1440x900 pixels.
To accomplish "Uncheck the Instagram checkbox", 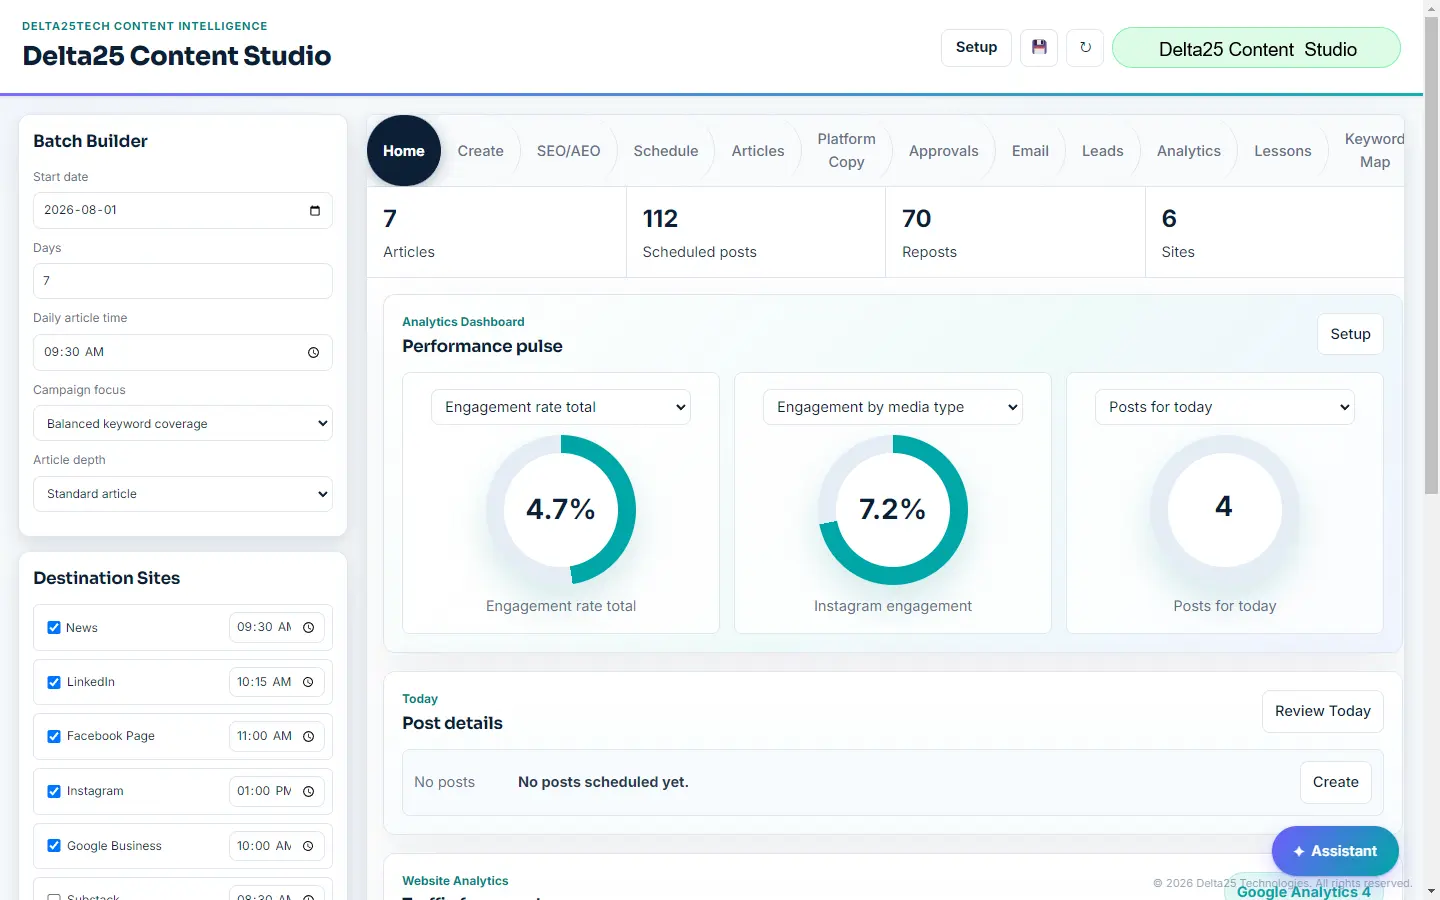I will pos(54,791).
